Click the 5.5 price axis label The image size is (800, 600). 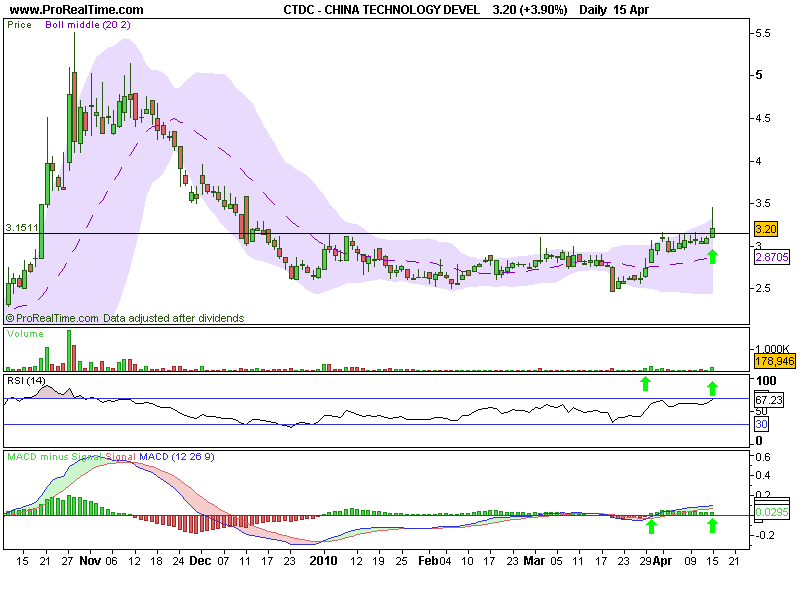click(x=763, y=33)
